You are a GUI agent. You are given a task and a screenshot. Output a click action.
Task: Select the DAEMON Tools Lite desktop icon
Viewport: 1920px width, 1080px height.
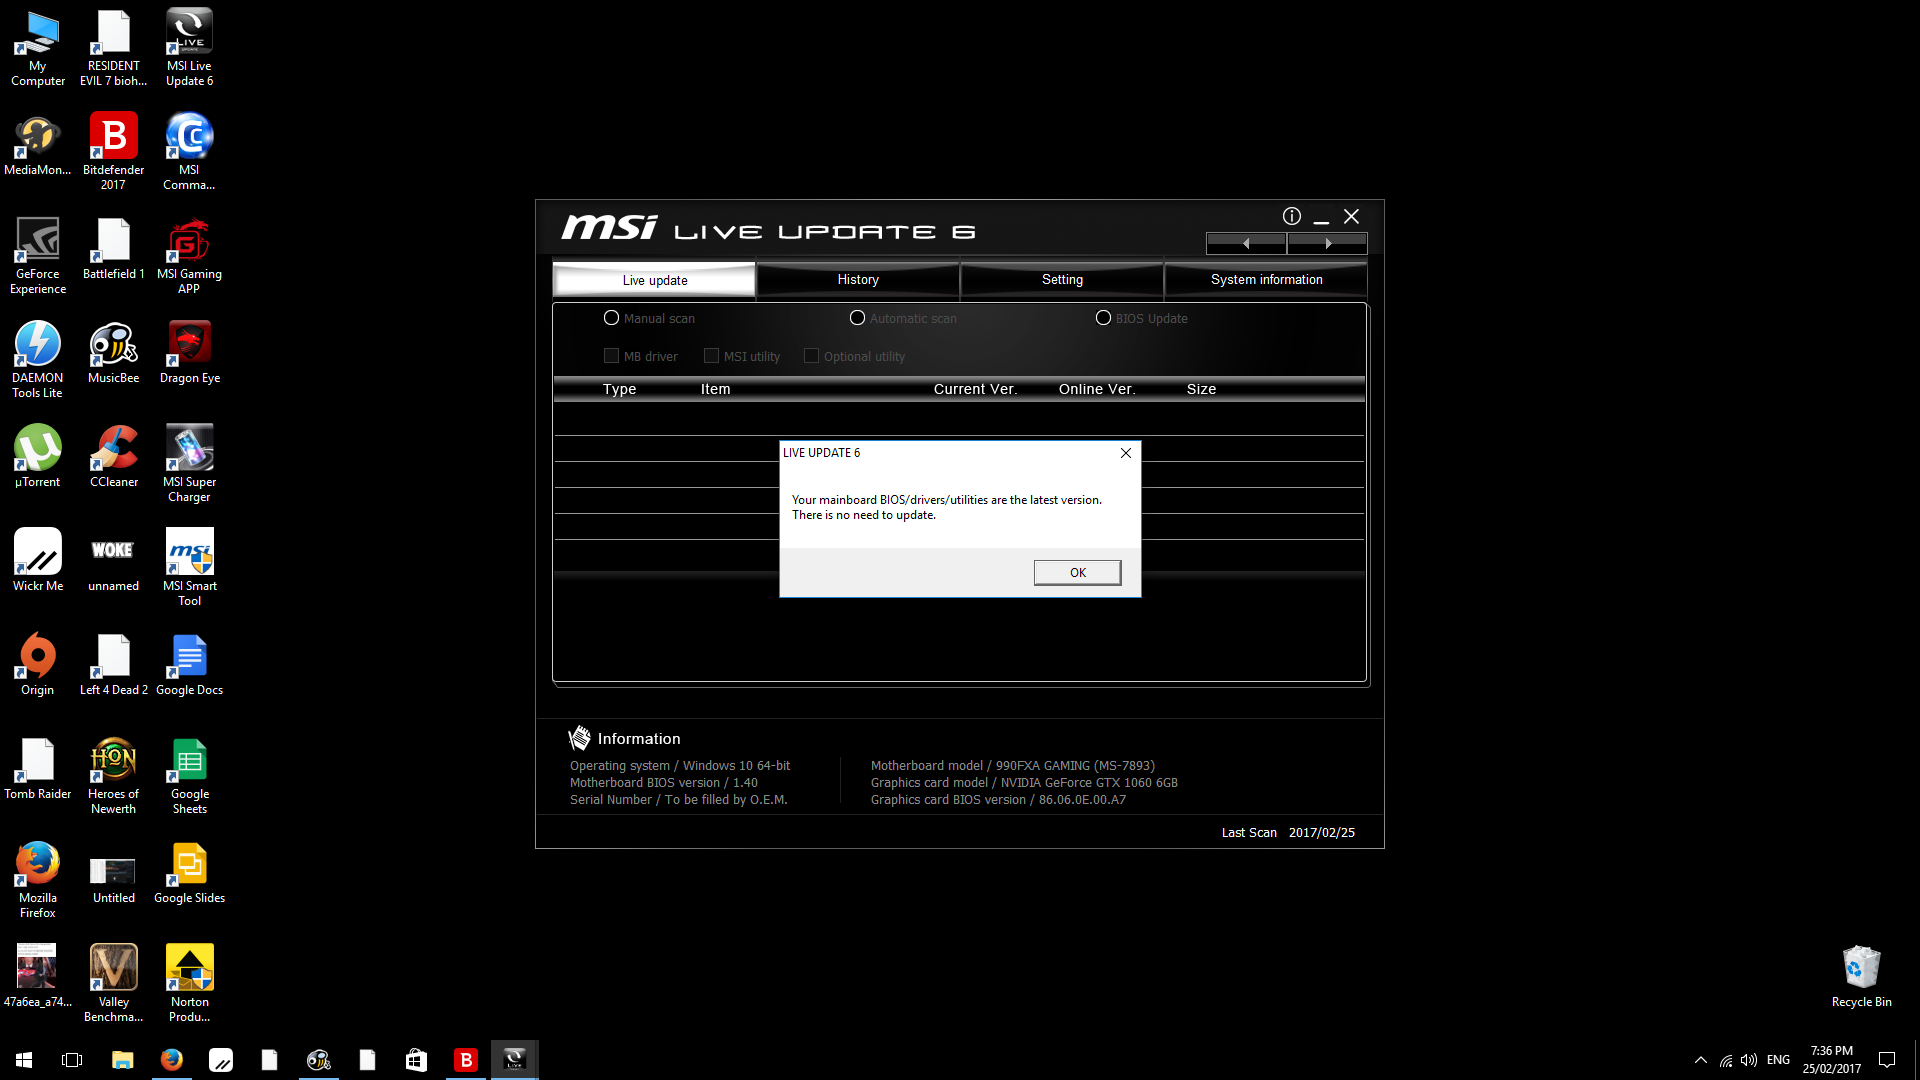pyautogui.click(x=37, y=360)
